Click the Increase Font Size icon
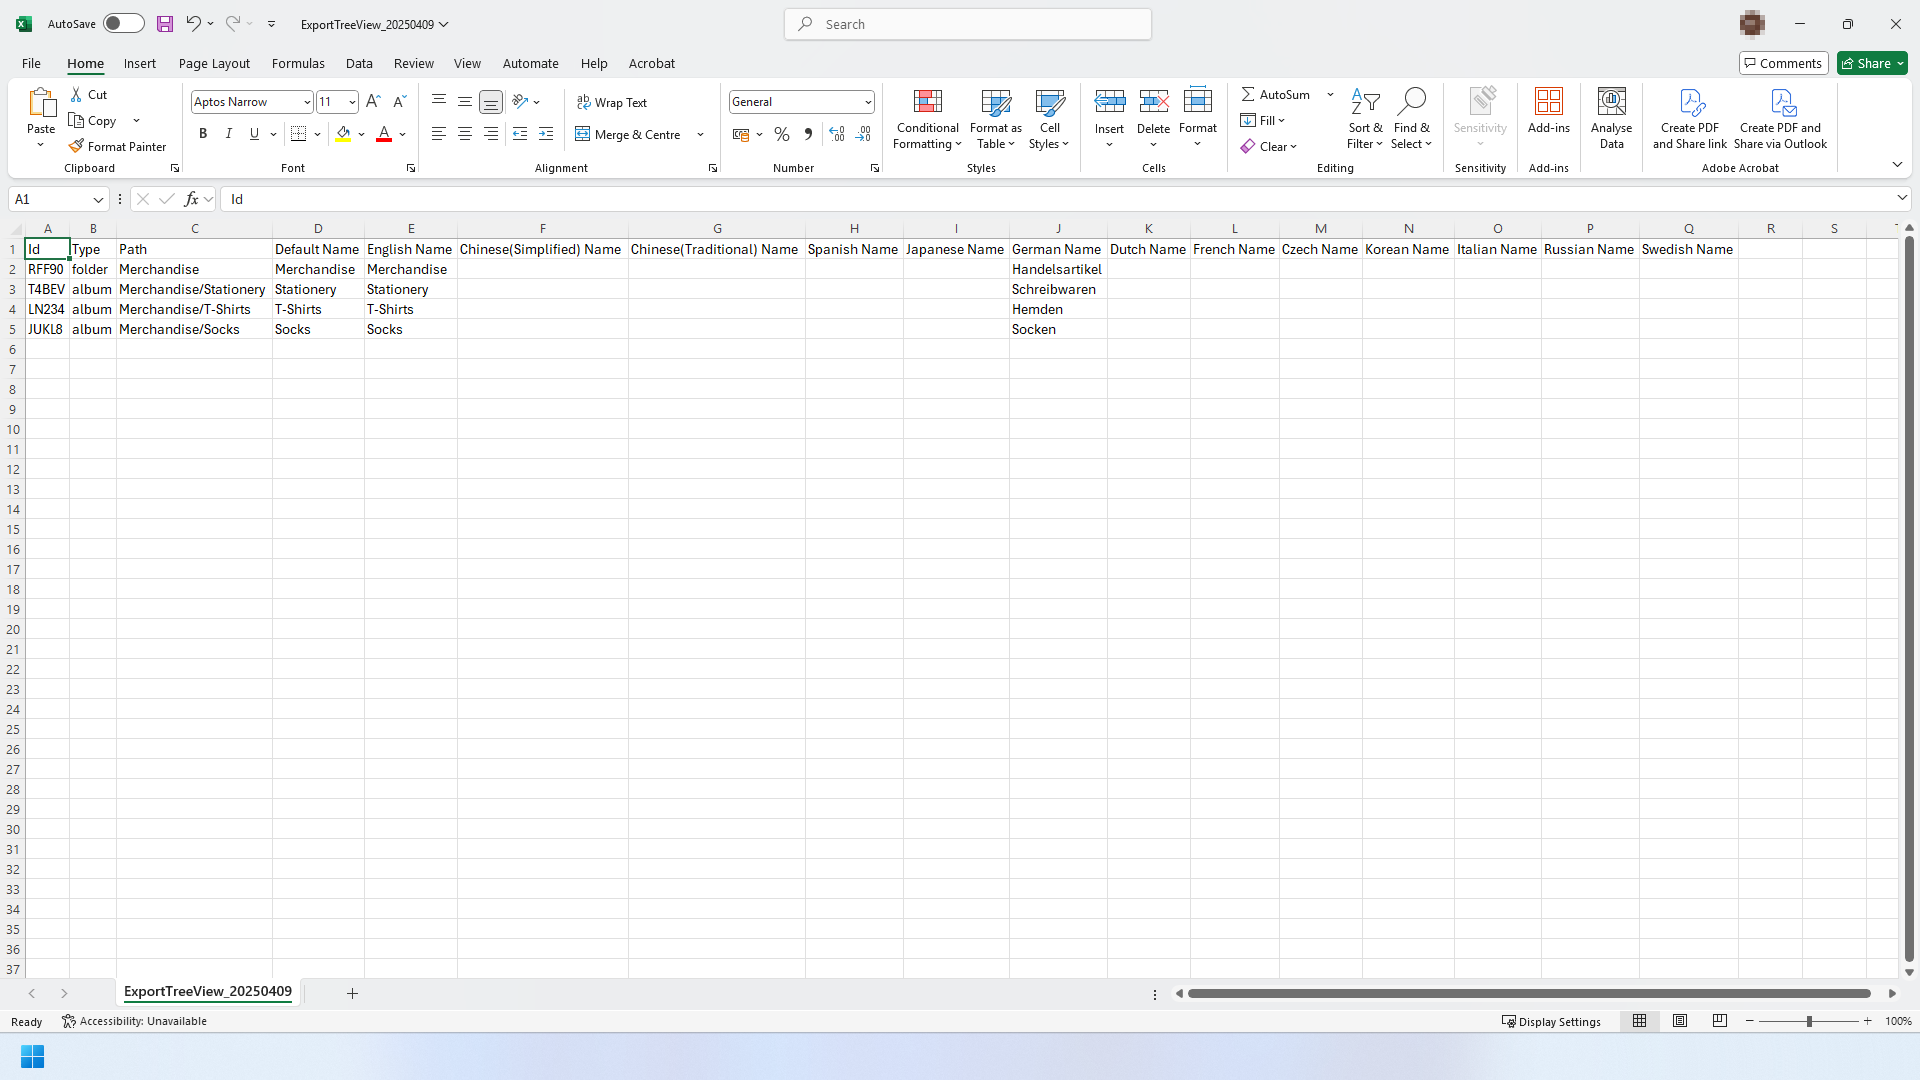The width and height of the screenshot is (1920, 1080). click(373, 101)
